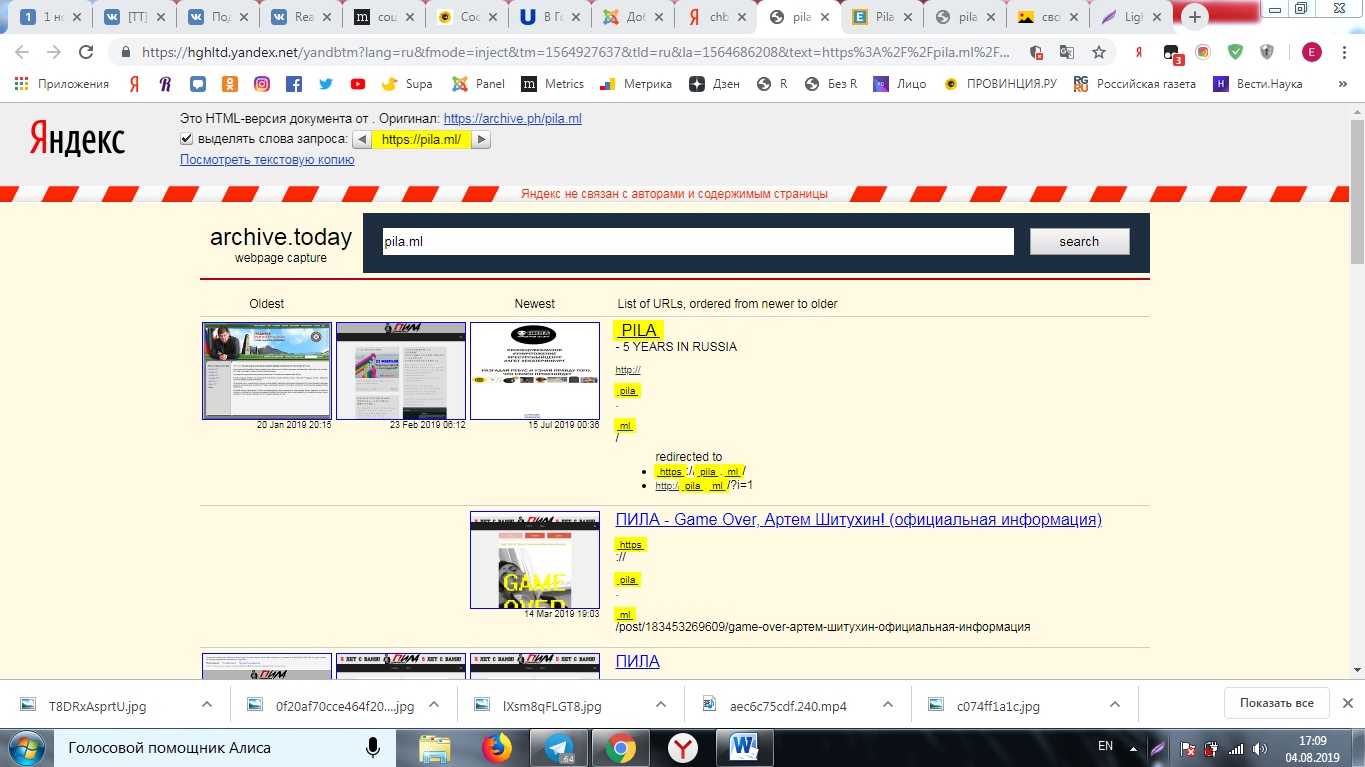Screen dimensions: 1365x767
Task: Switch to the 'Pila' tab with E icon
Action: click(x=883, y=17)
